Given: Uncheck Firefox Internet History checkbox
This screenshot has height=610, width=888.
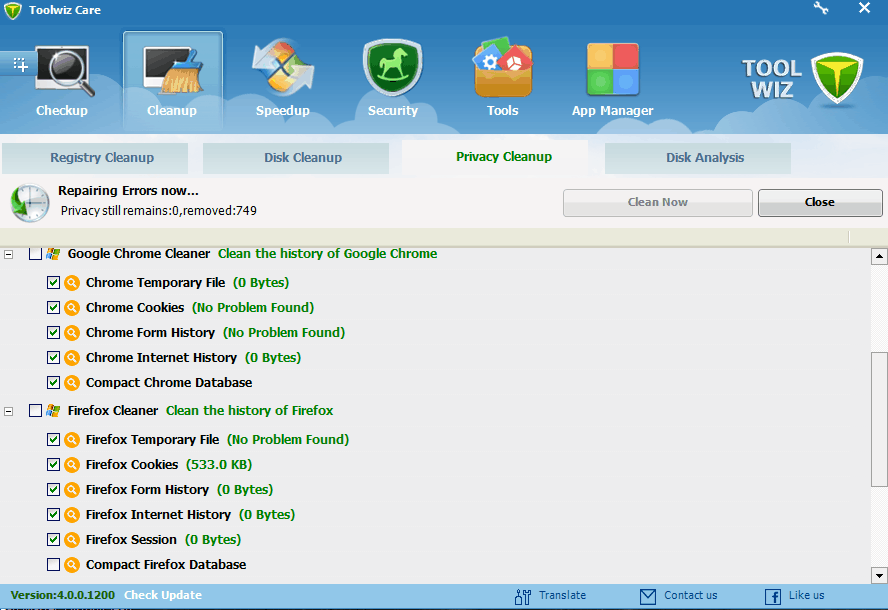Looking at the screenshot, I should (x=53, y=514).
